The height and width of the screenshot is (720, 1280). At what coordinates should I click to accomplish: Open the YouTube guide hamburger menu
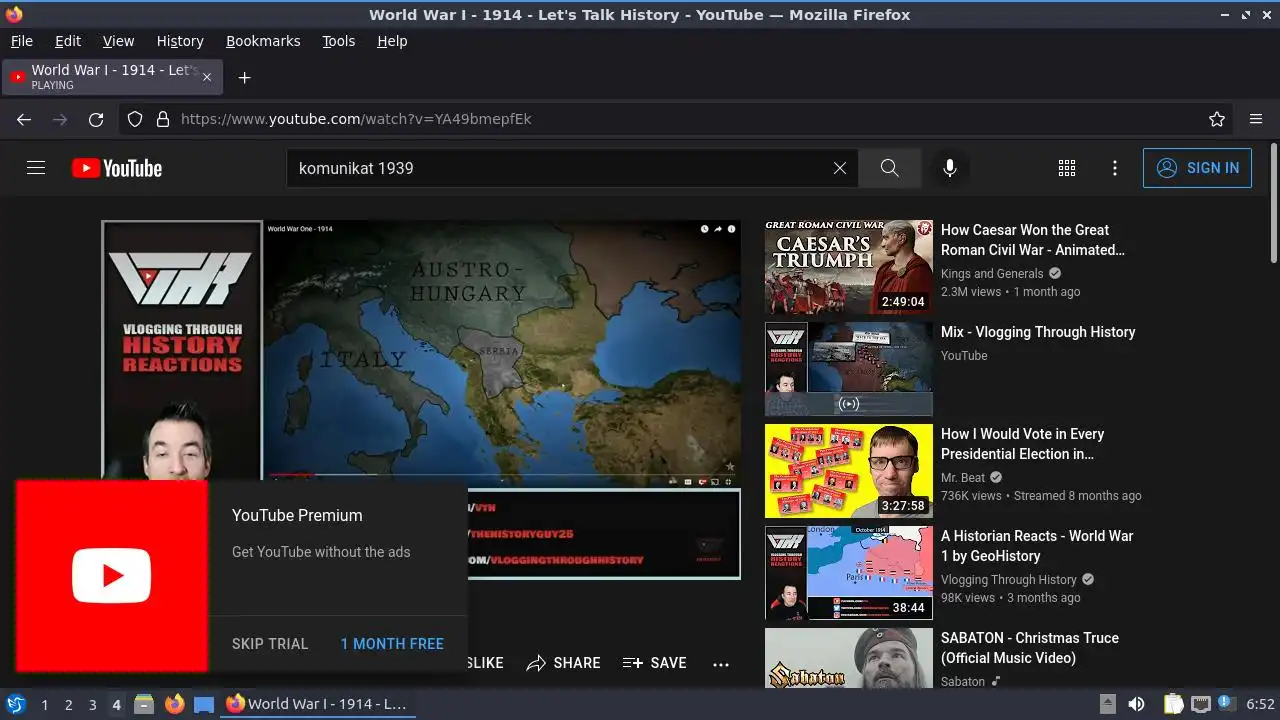36,168
